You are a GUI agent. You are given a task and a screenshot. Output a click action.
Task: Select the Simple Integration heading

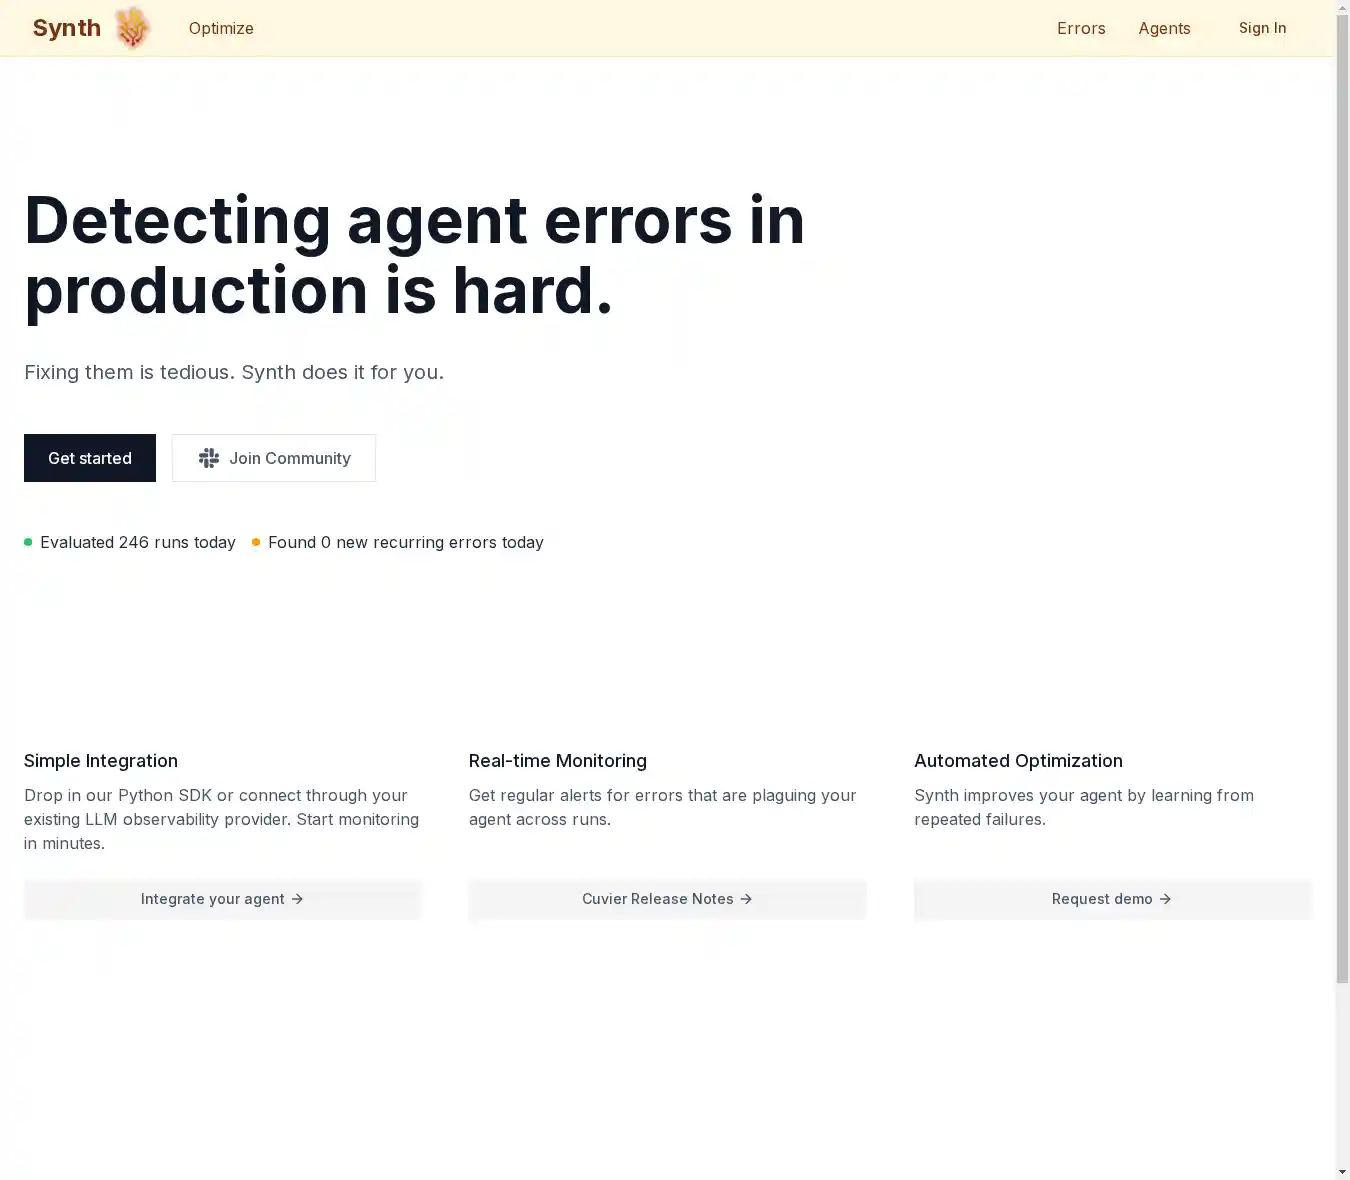(x=101, y=761)
